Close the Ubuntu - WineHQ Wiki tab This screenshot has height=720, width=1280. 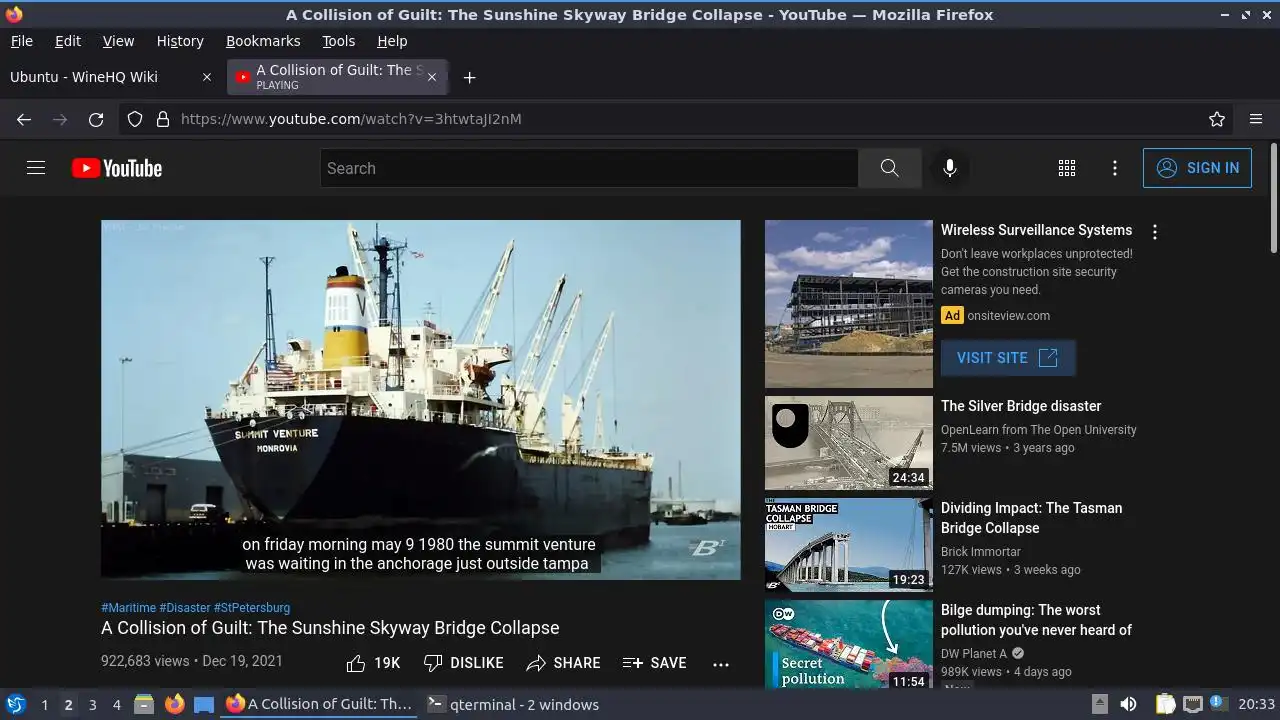[207, 77]
